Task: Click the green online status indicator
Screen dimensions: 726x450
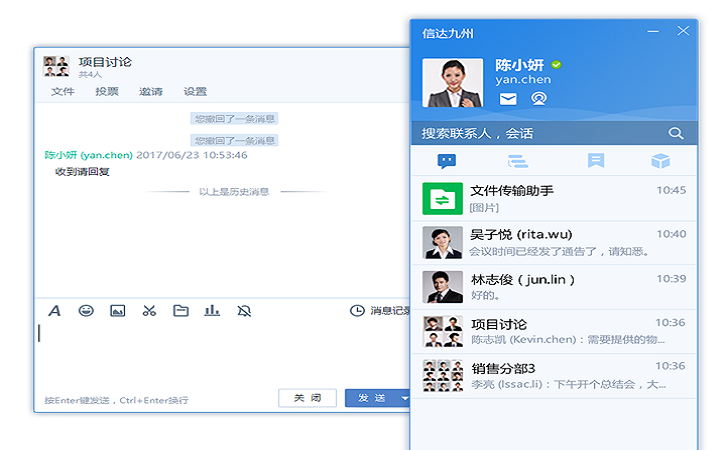Action: [x=557, y=65]
